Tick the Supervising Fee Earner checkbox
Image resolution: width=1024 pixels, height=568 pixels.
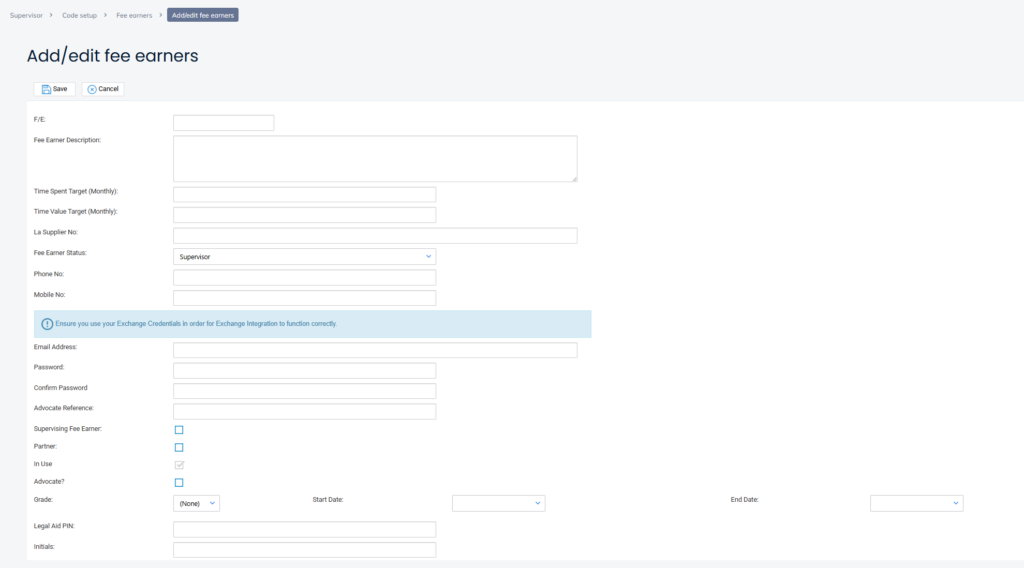(179, 430)
